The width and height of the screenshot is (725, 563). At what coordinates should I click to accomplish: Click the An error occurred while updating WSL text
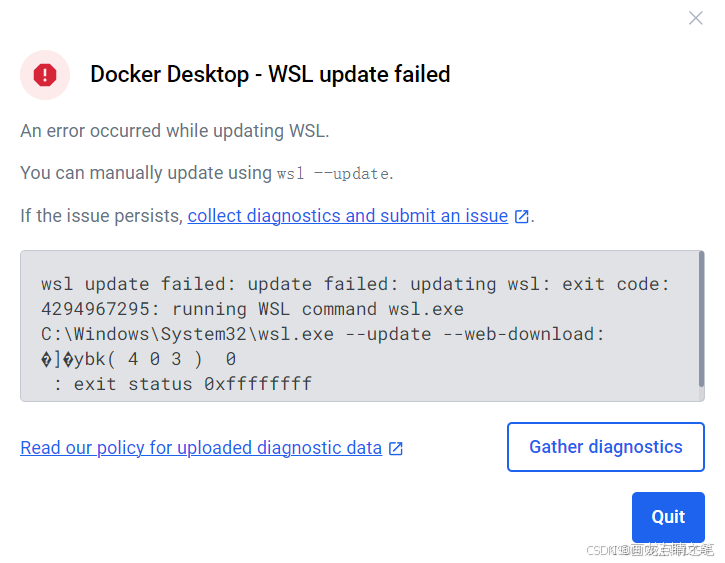pos(175,131)
